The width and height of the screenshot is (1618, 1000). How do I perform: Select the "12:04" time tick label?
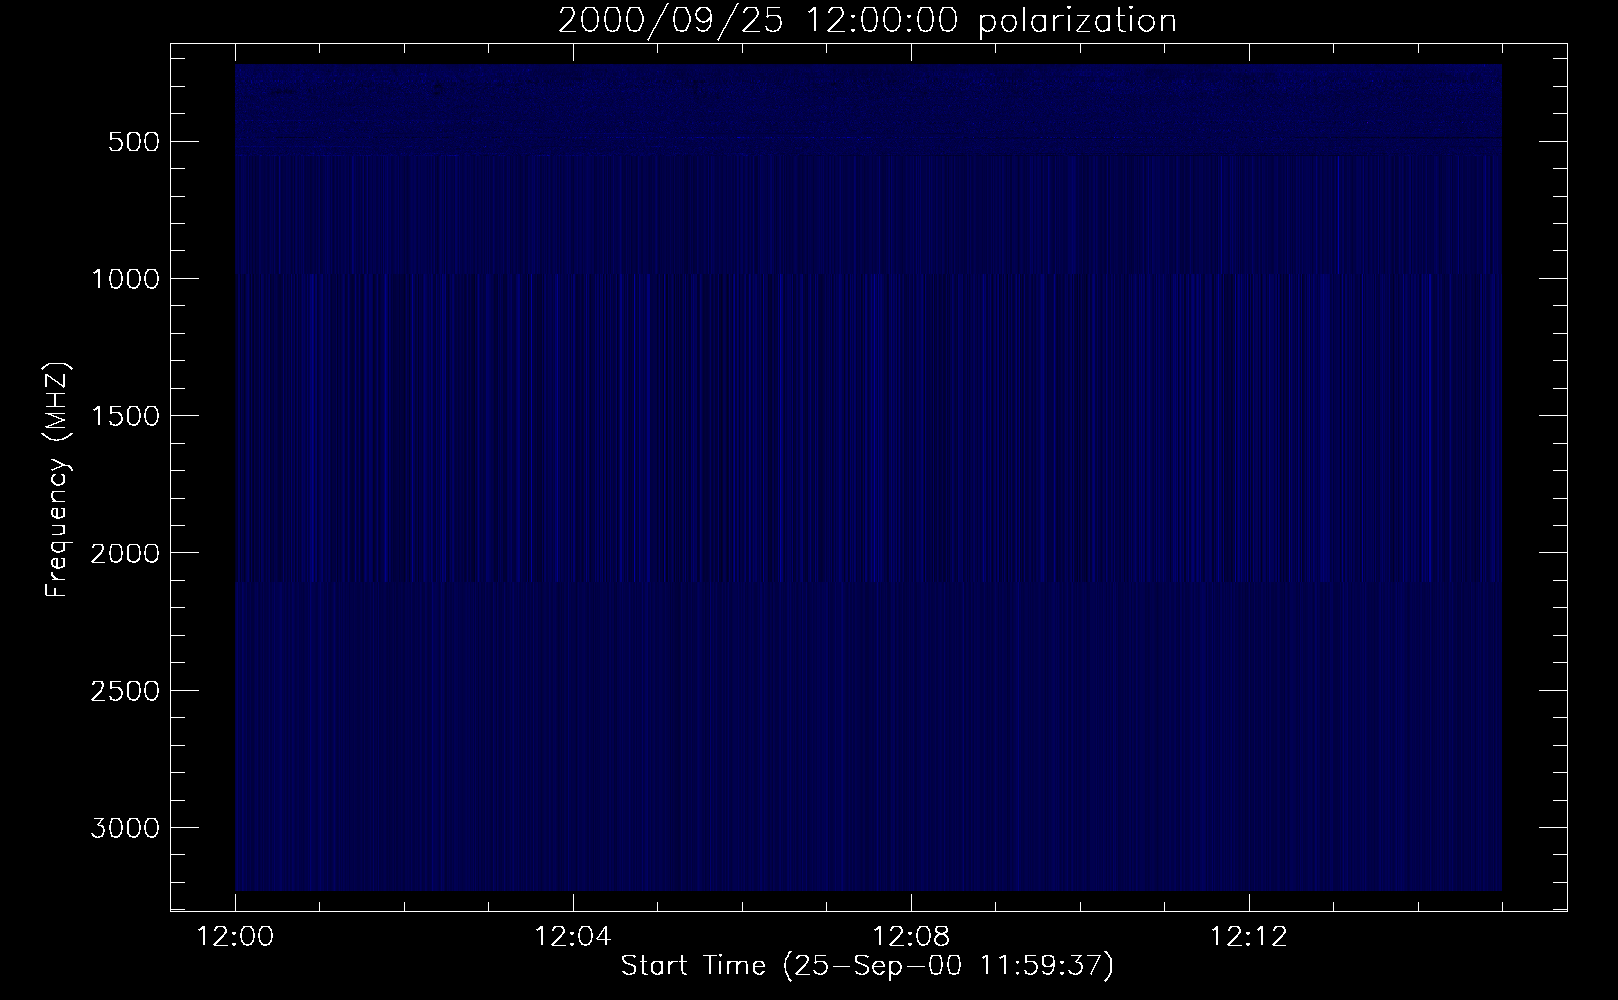(x=572, y=937)
